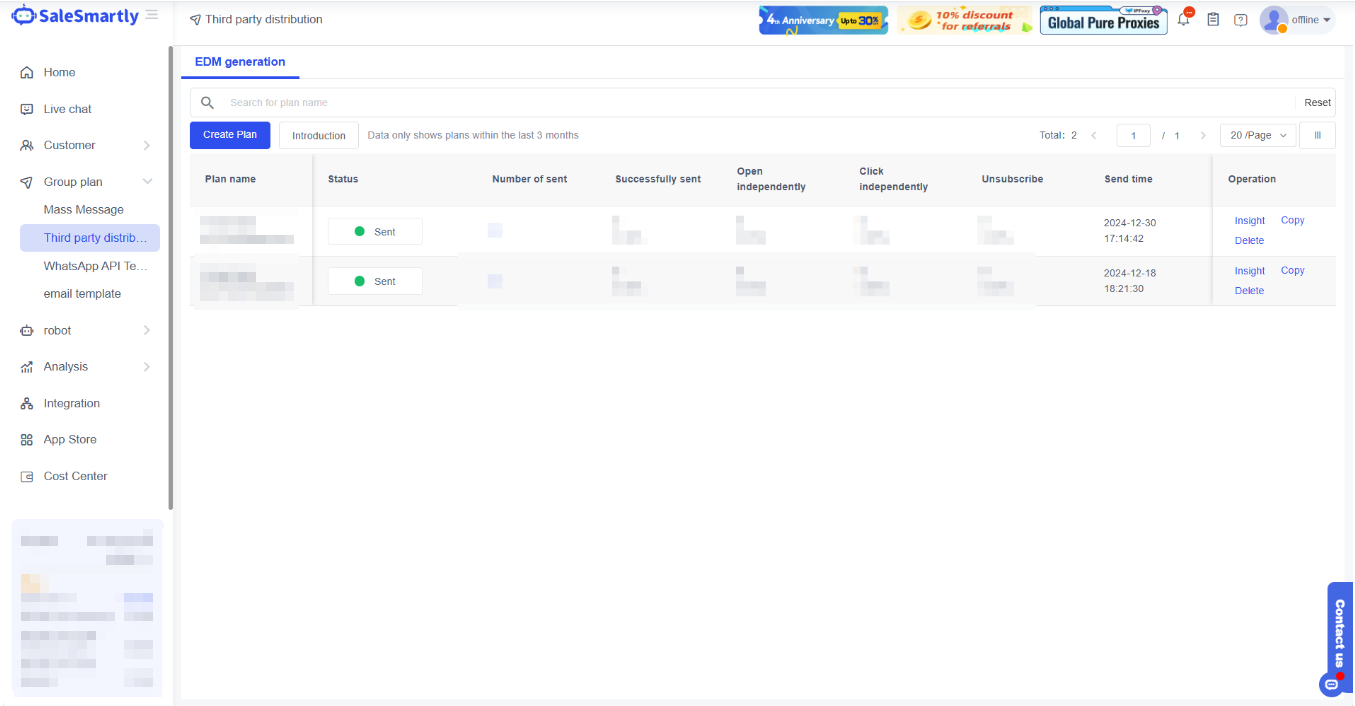
Task: Collapse sidebar using the hamburger icon
Action: click(152, 15)
